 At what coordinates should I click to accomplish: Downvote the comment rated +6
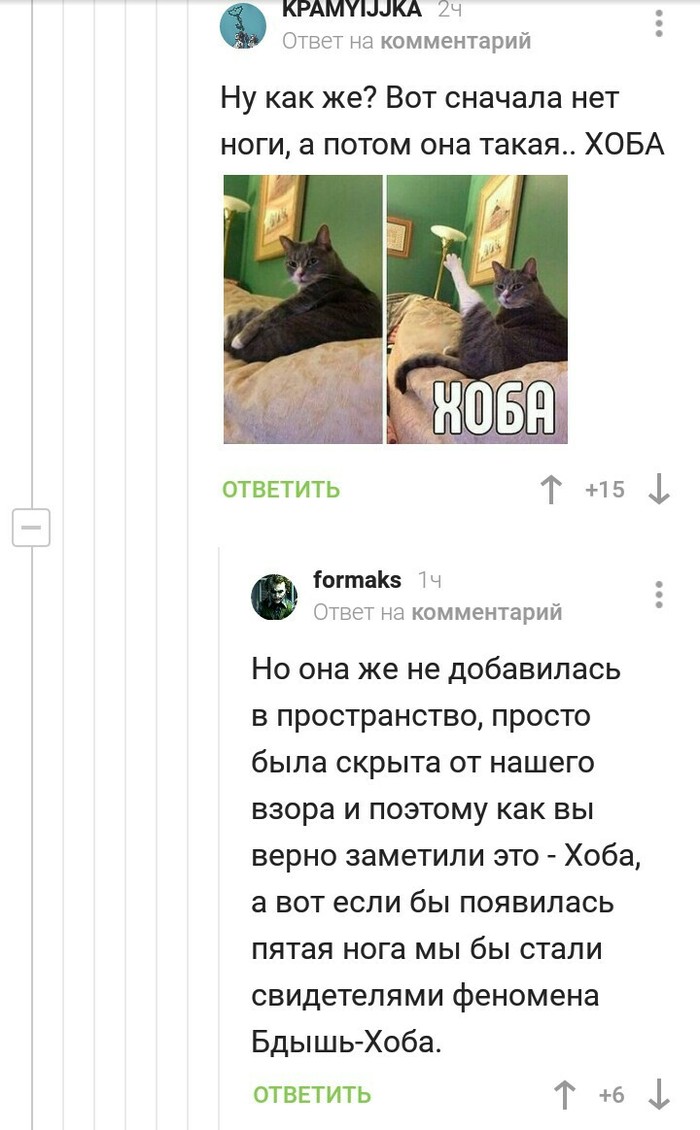click(659, 1095)
